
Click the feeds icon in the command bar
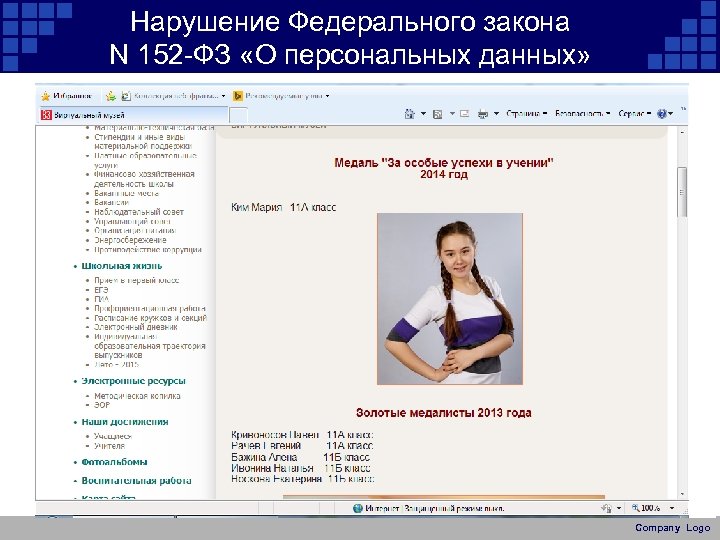pos(438,114)
